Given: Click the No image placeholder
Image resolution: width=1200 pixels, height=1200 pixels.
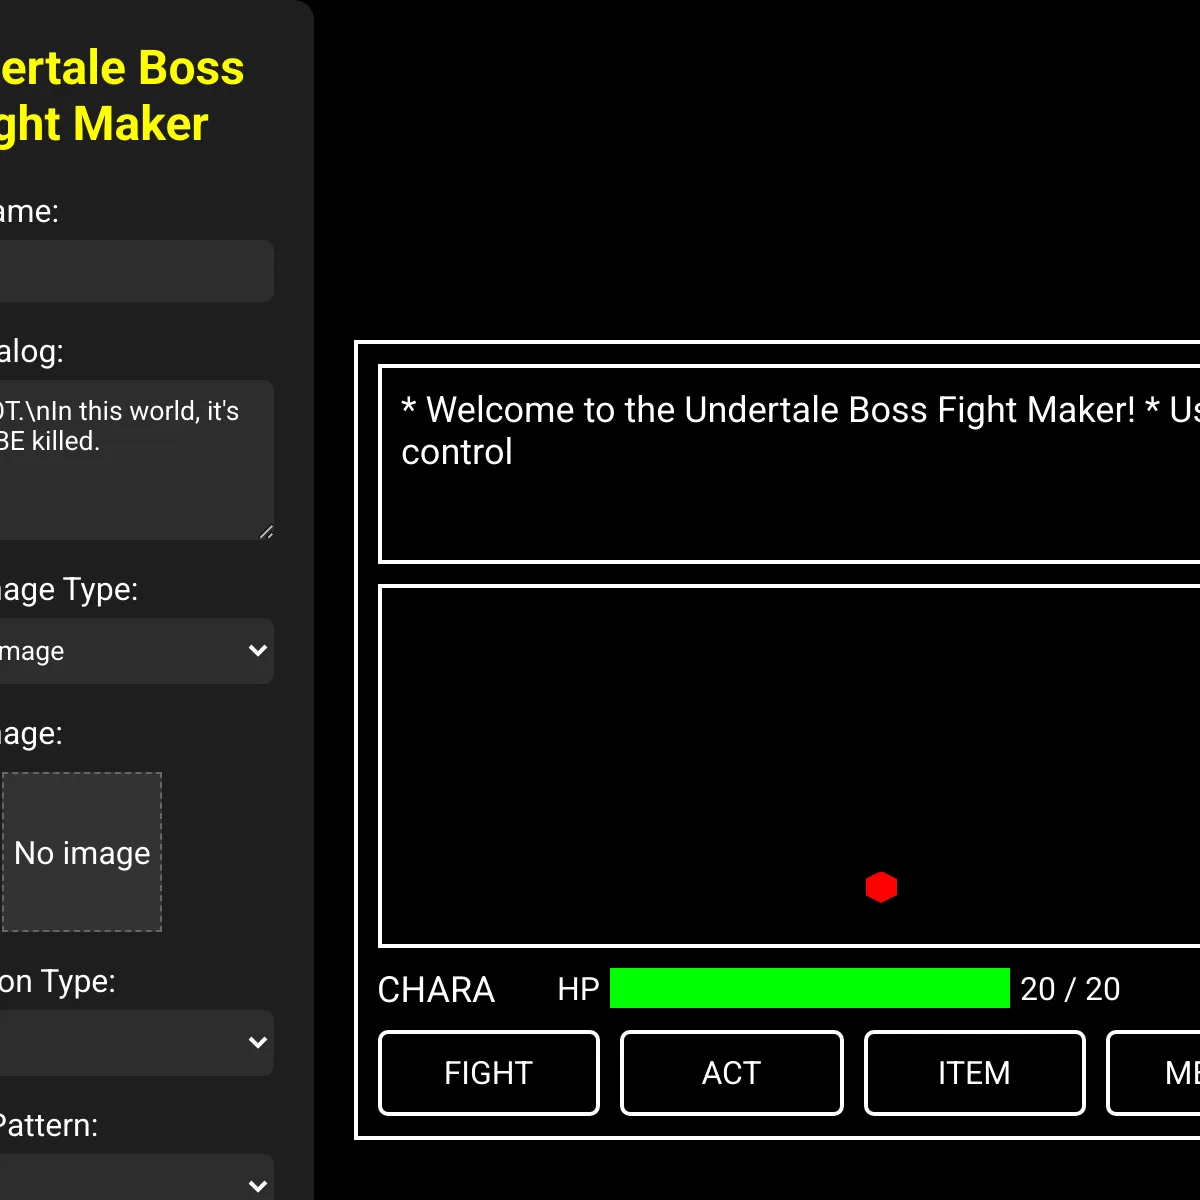Looking at the screenshot, I should pos(82,852).
